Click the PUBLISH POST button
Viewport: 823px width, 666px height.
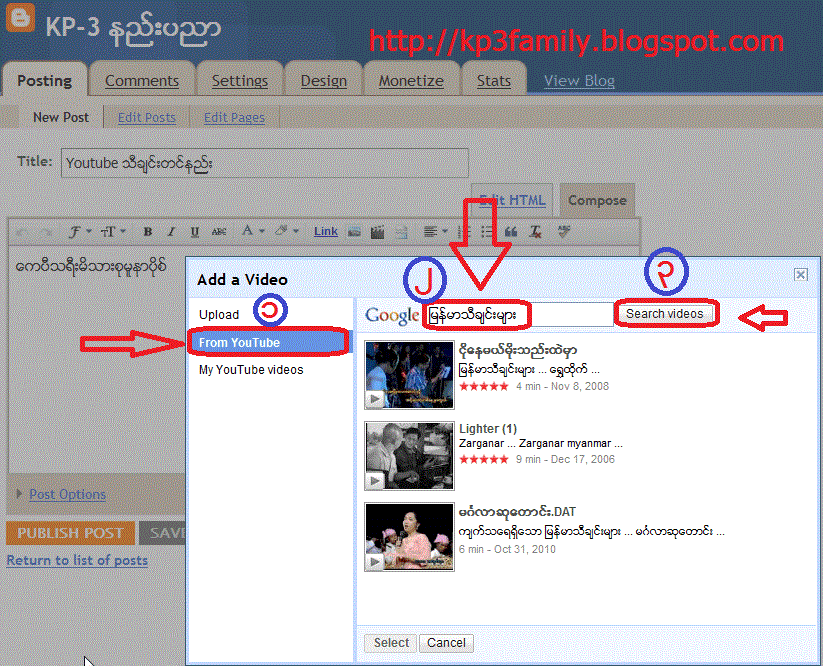point(70,533)
